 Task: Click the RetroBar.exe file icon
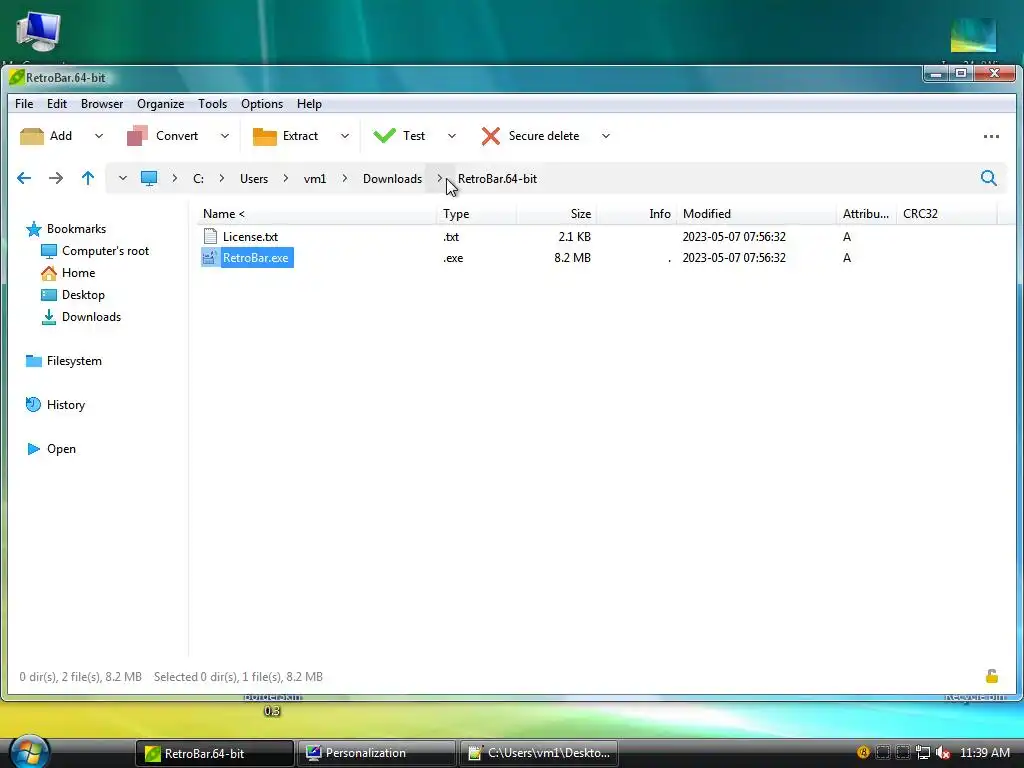[x=210, y=258]
